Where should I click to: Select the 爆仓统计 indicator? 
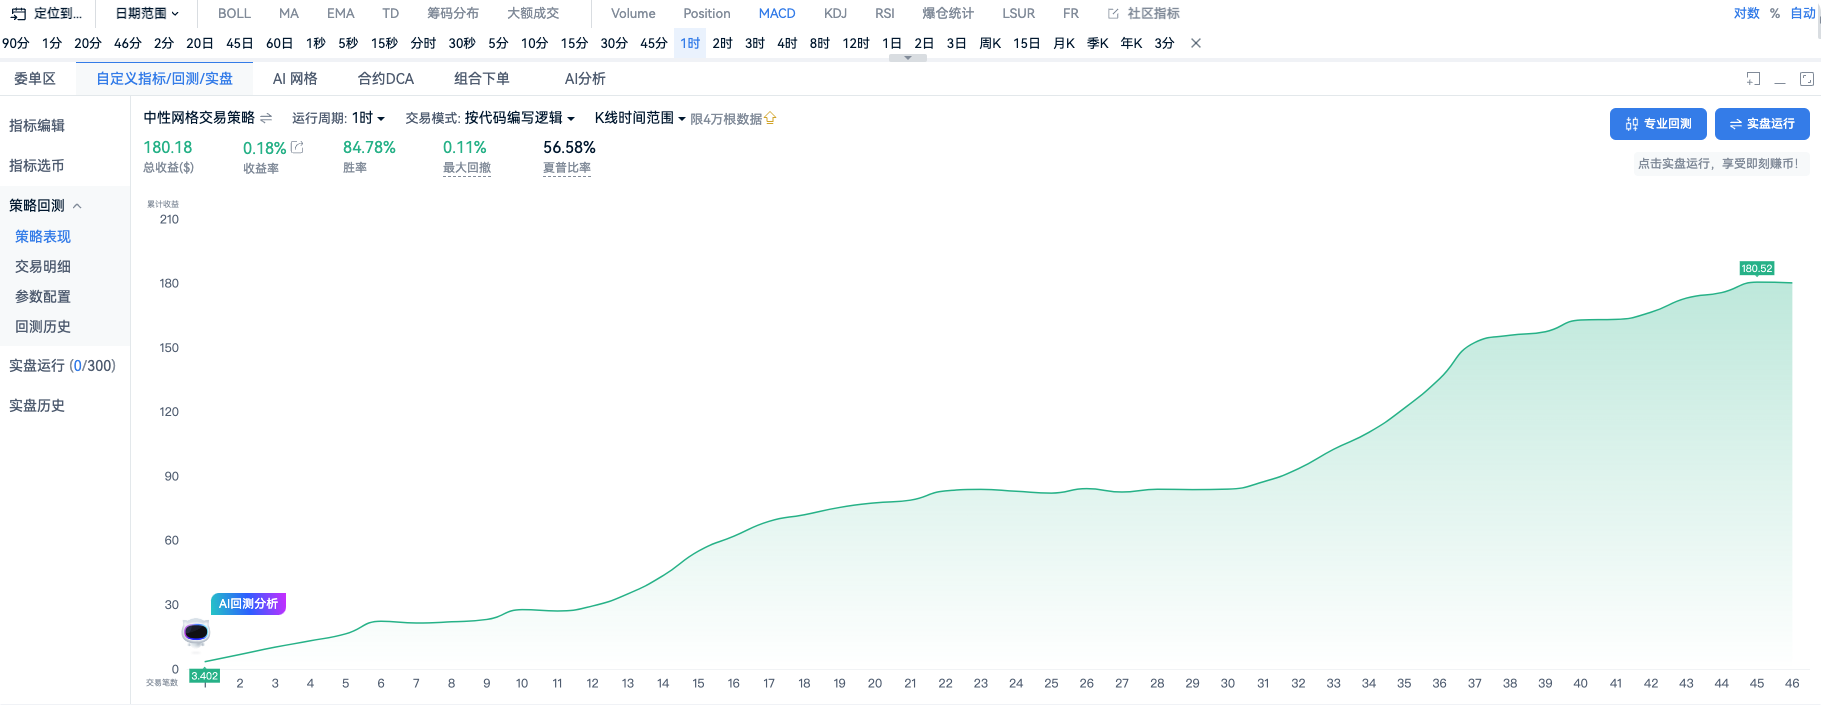click(x=948, y=14)
